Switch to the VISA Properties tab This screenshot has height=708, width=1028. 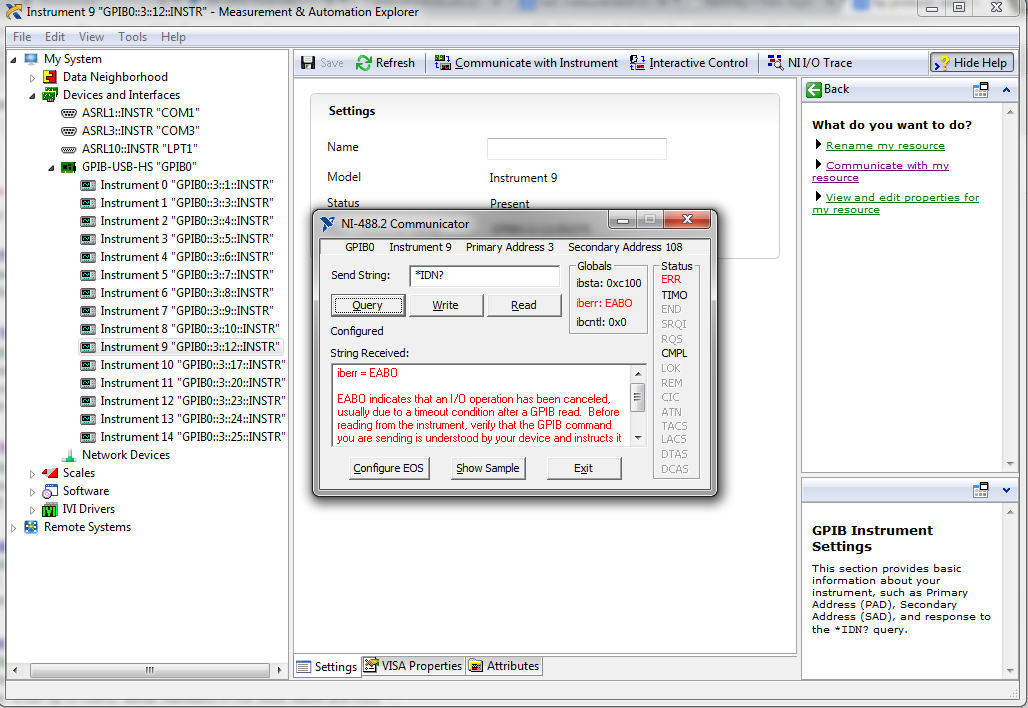[414, 665]
